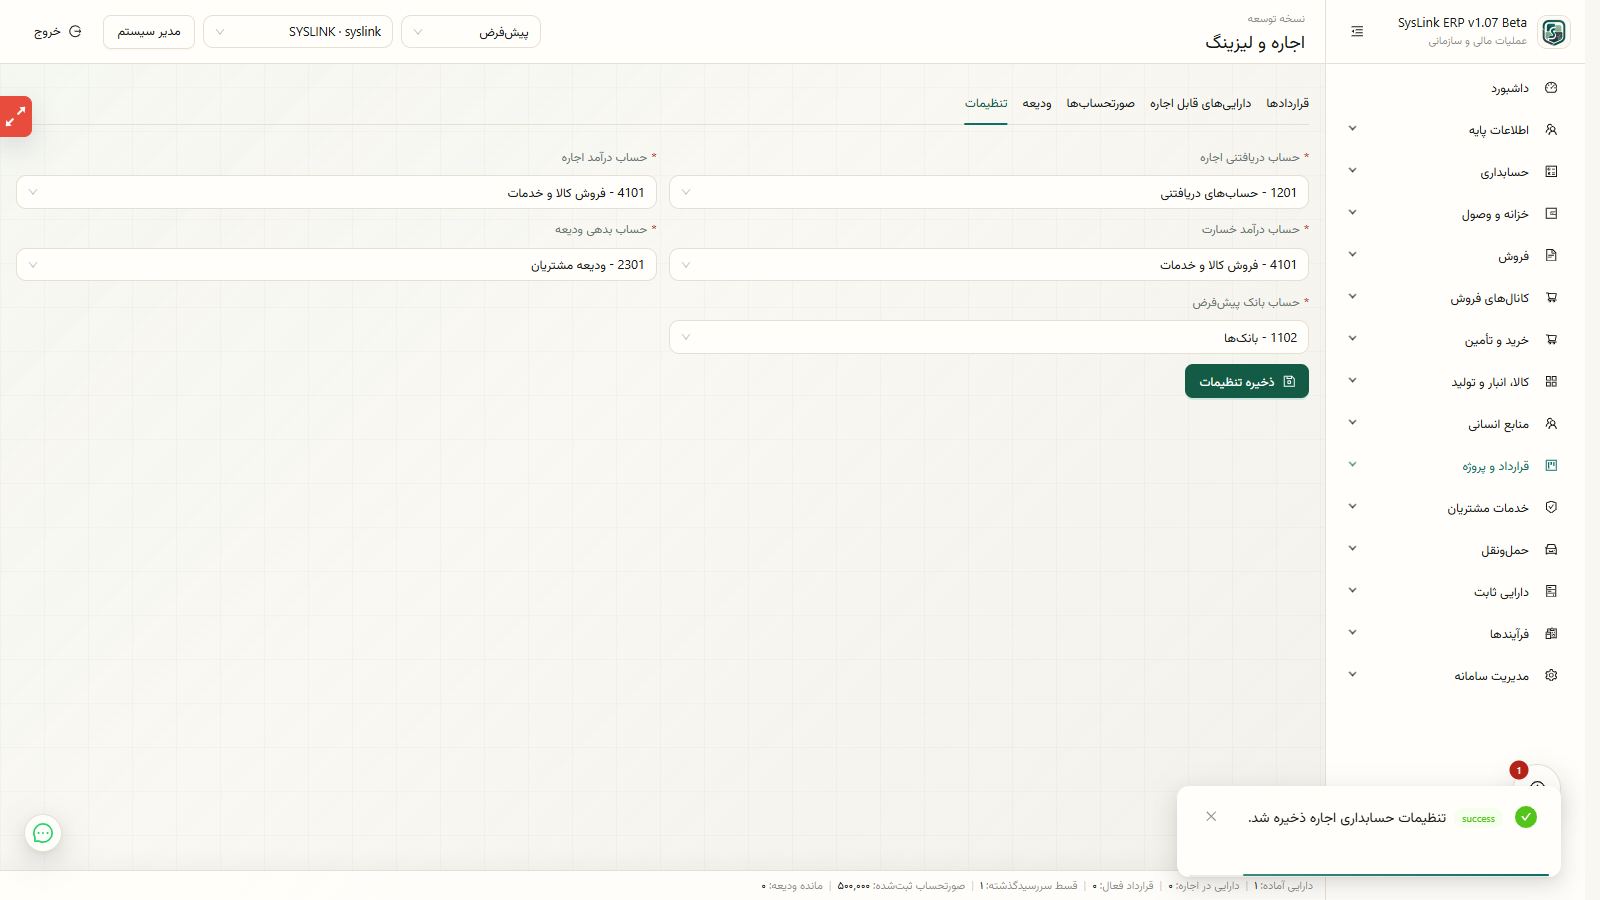Expand the حسابداری menu chevron

(x=1352, y=171)
